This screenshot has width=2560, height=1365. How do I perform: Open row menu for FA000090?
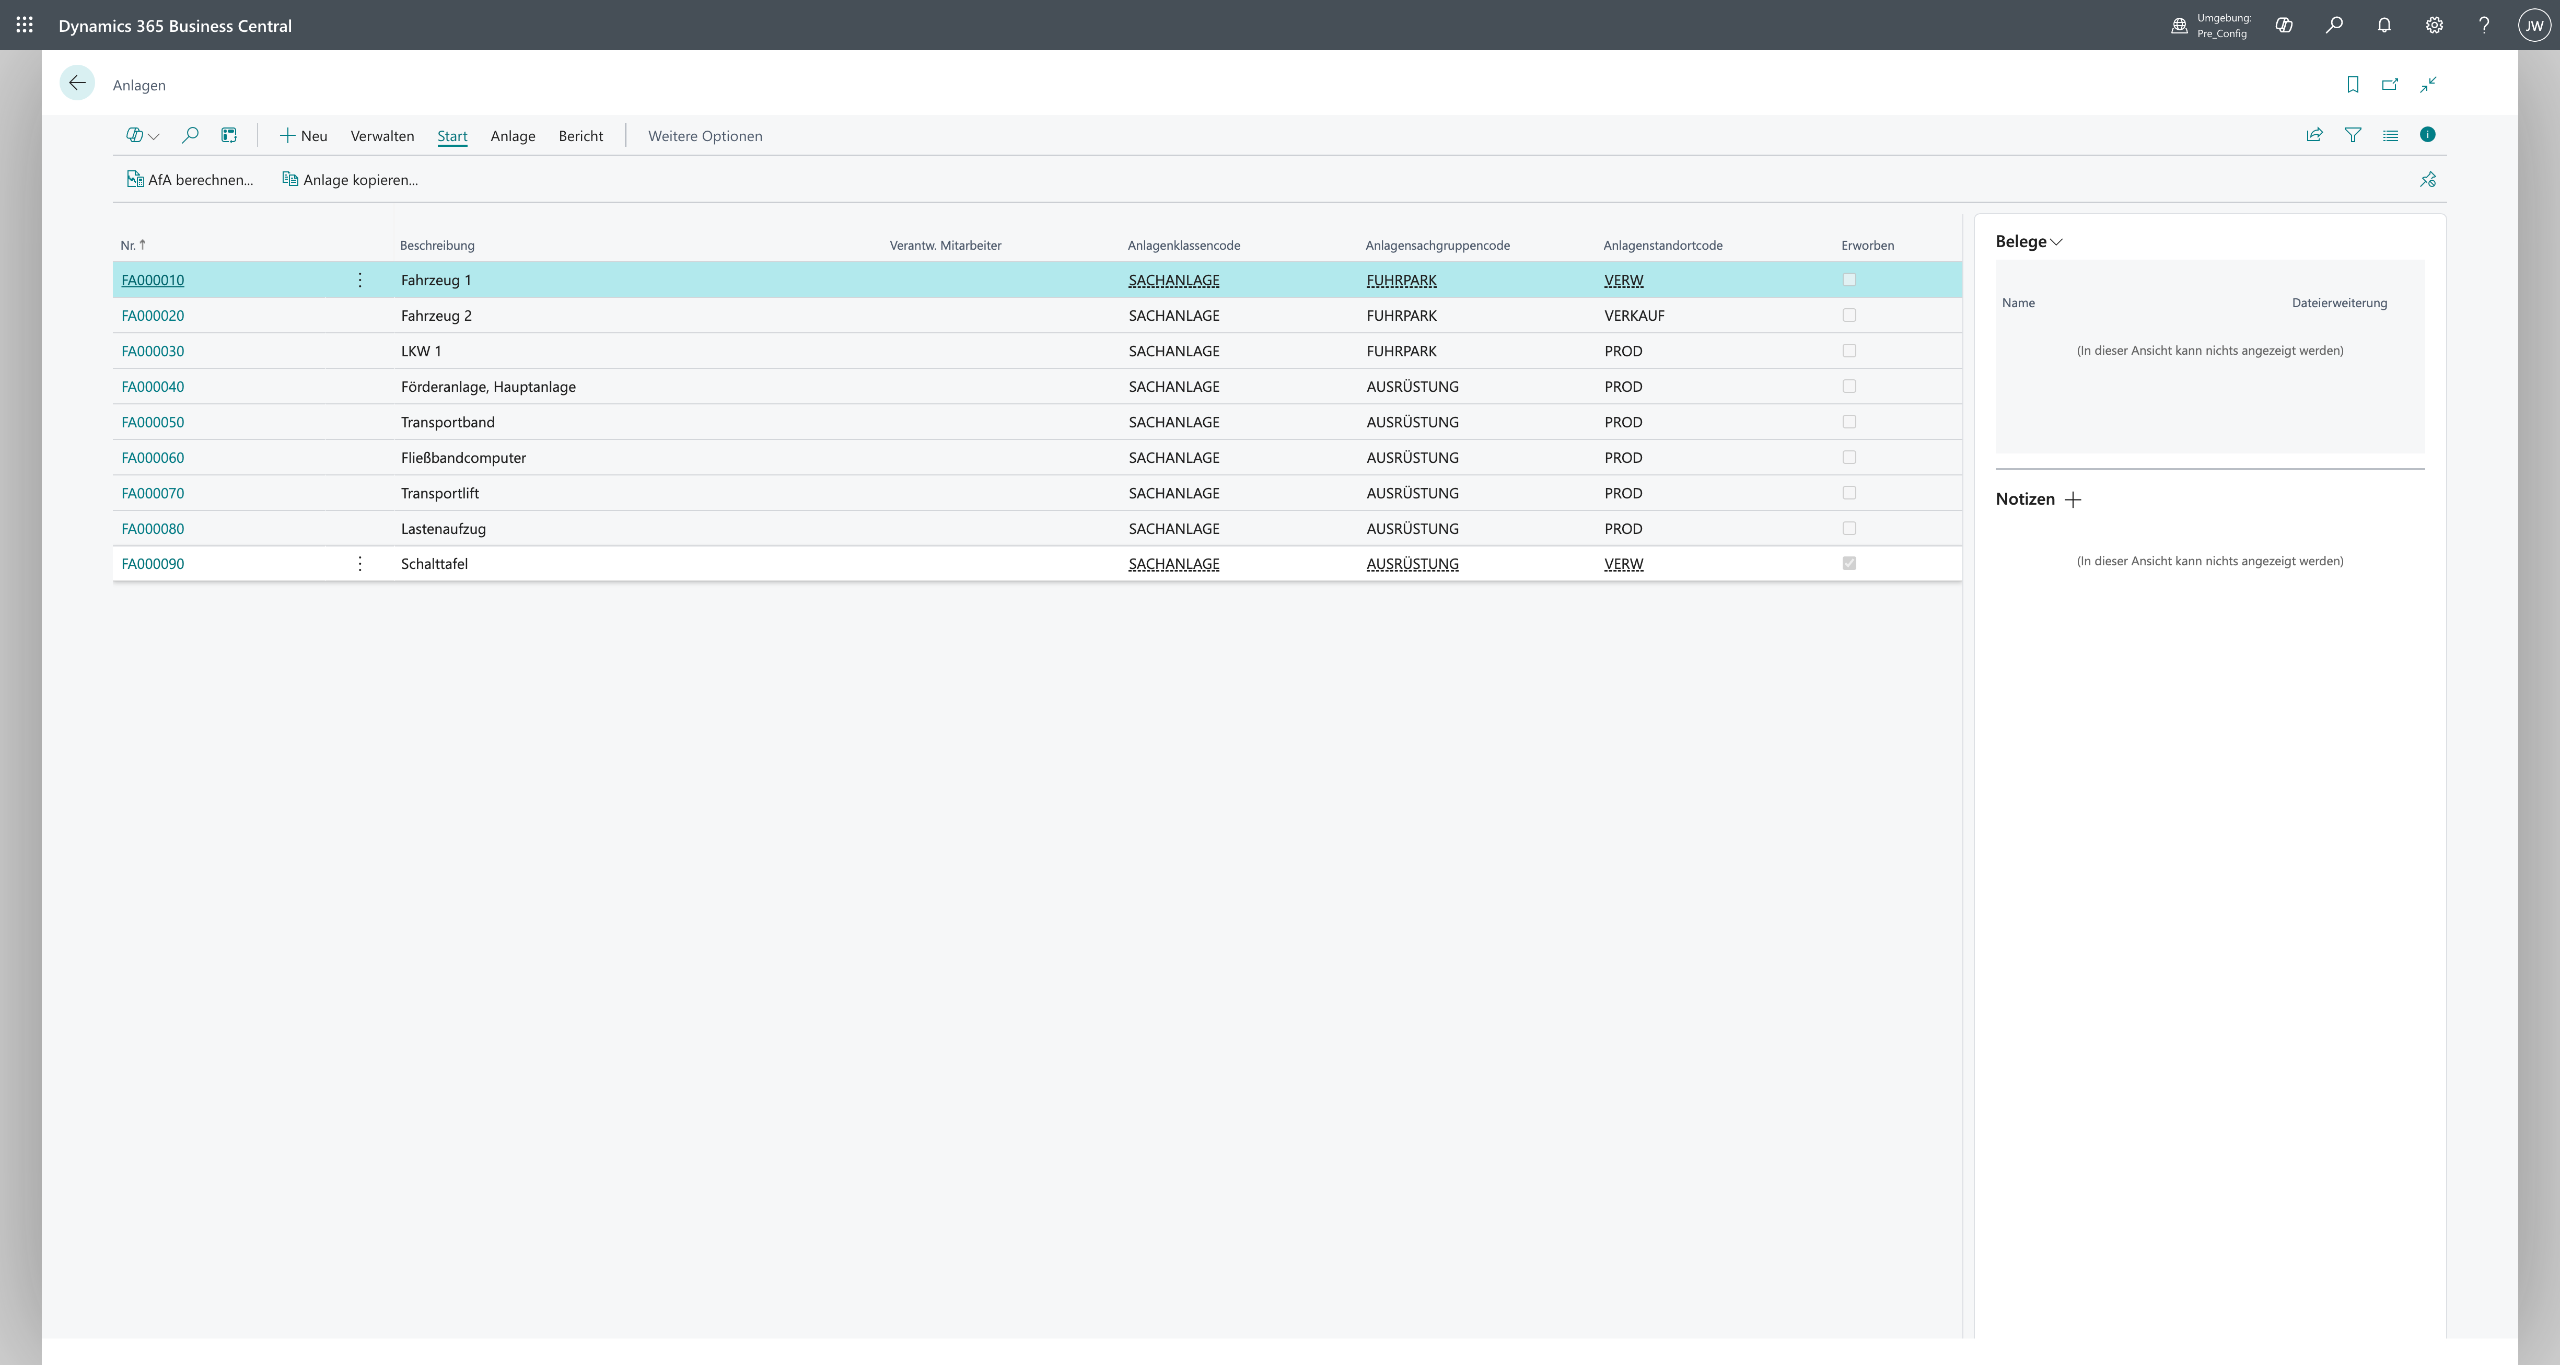point(360,564)
